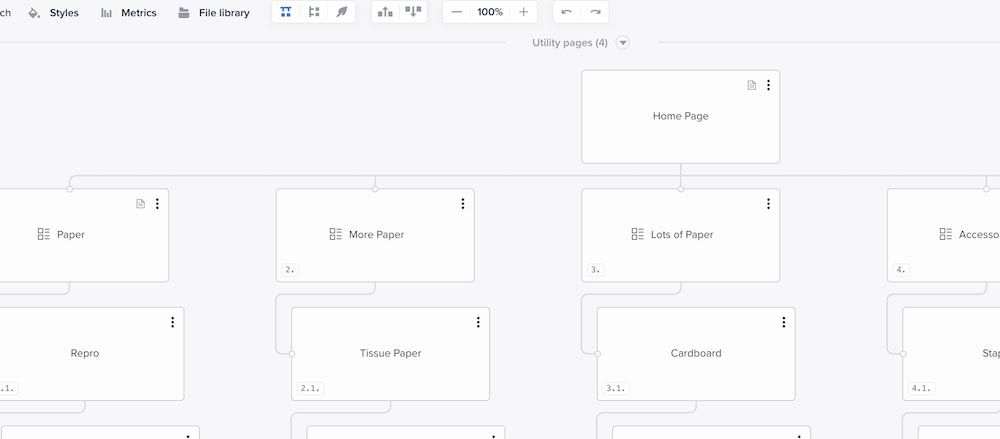Click the connector node left of Tissue Paper
The image size is (1000, 439).
coord(292,354)
